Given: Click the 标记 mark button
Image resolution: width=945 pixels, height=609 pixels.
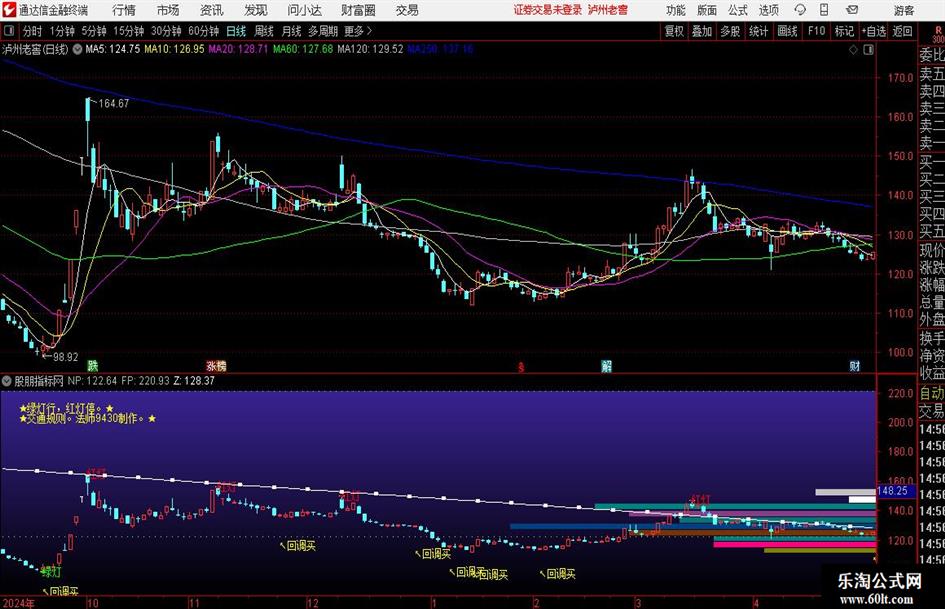Looking at the screenshot, I should 844,31.
